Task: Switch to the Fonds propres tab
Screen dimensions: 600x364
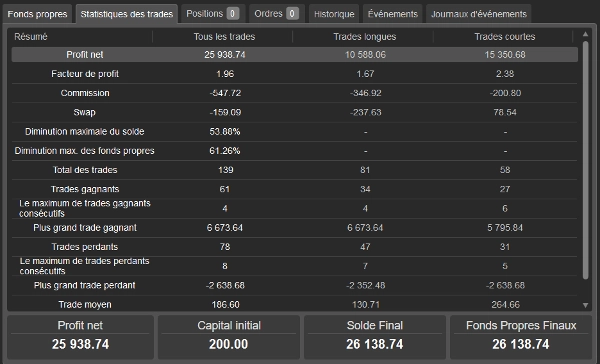Action: [37, 14]
